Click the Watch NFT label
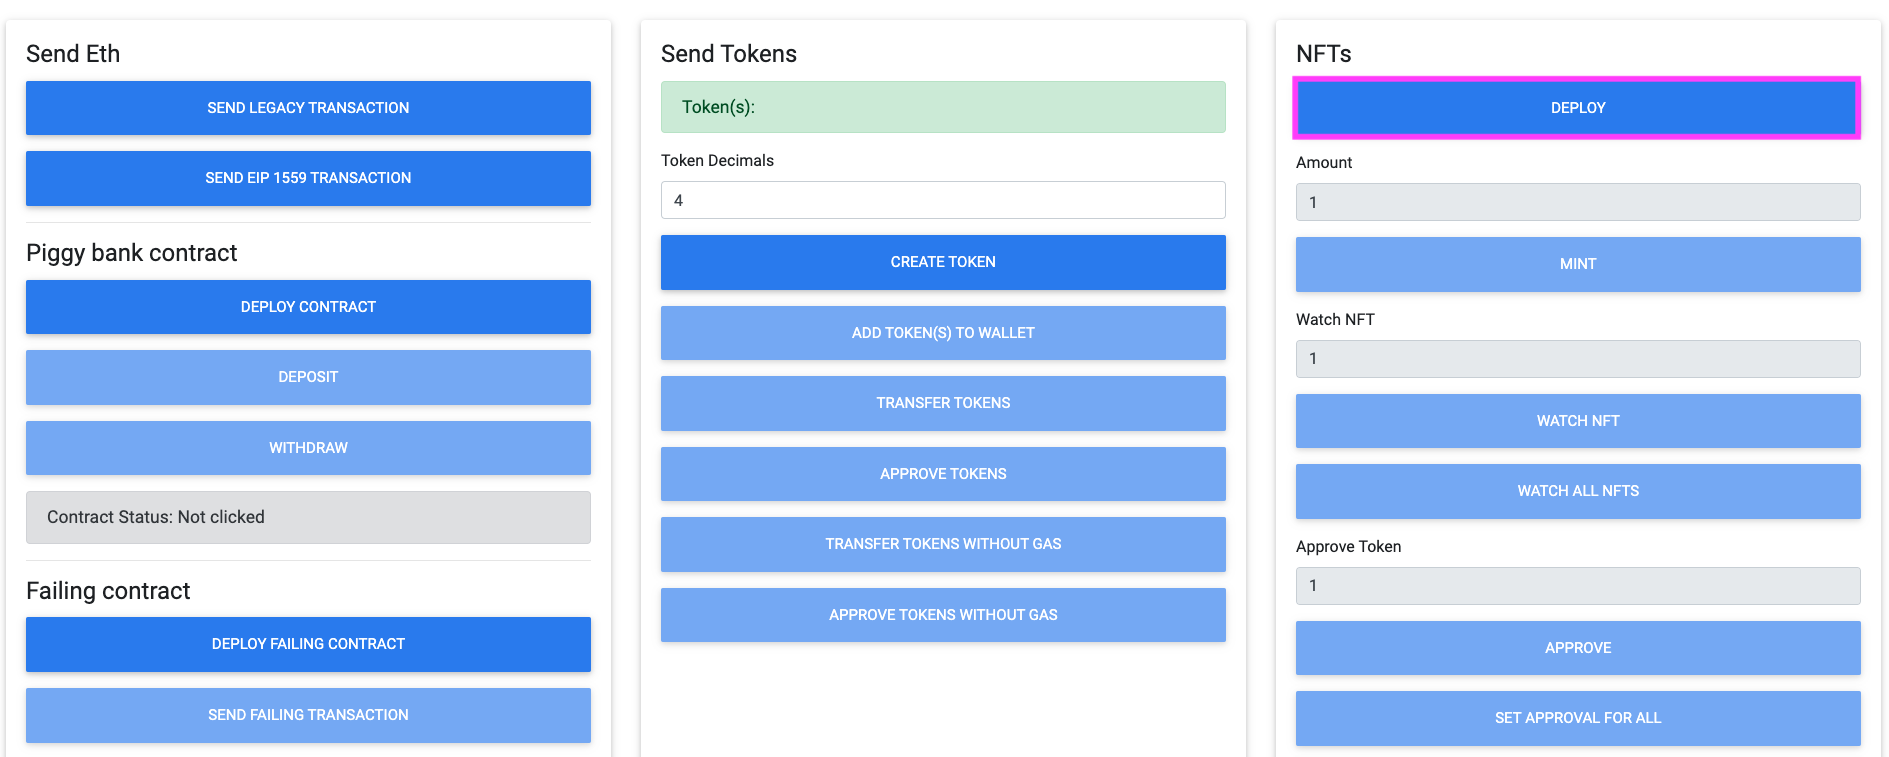 [x=1335, y=319]
